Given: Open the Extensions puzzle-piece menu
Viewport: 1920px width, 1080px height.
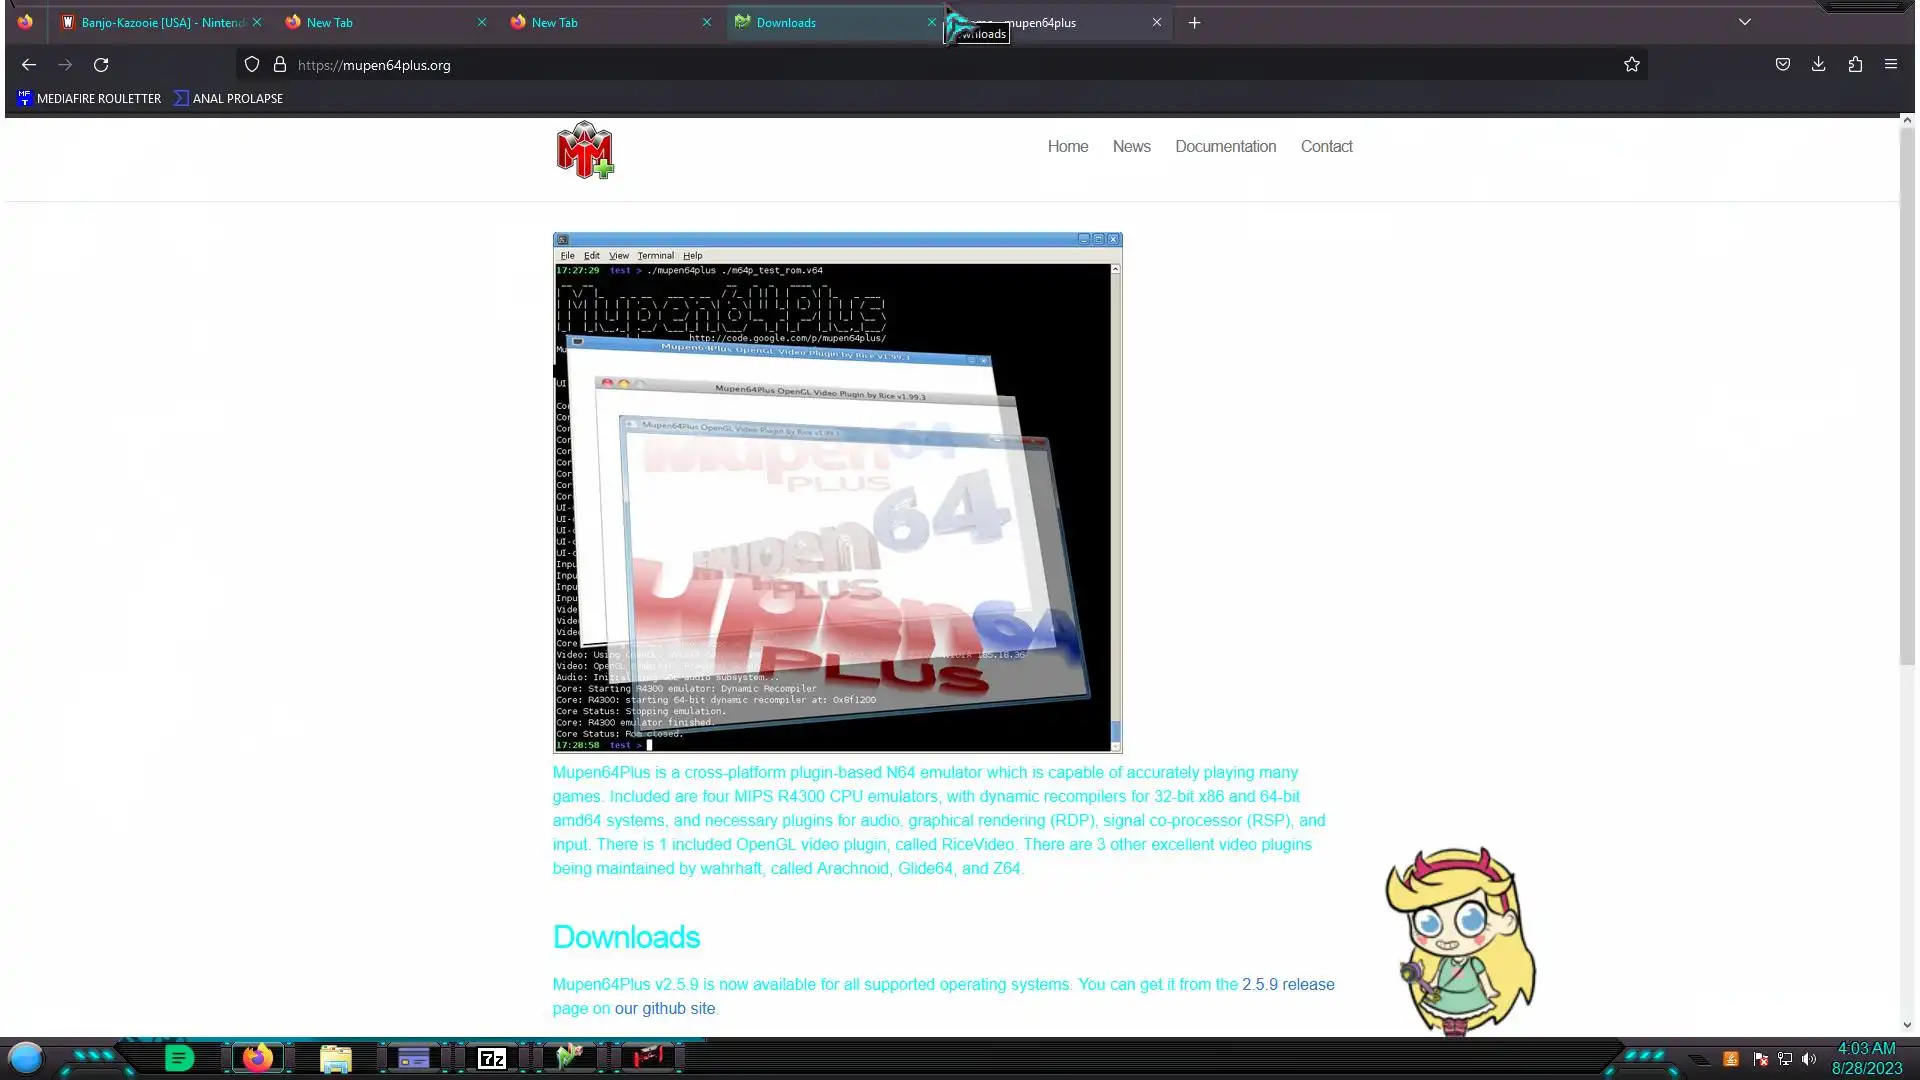Looking at the screenshot, I should pos(1855,65).
